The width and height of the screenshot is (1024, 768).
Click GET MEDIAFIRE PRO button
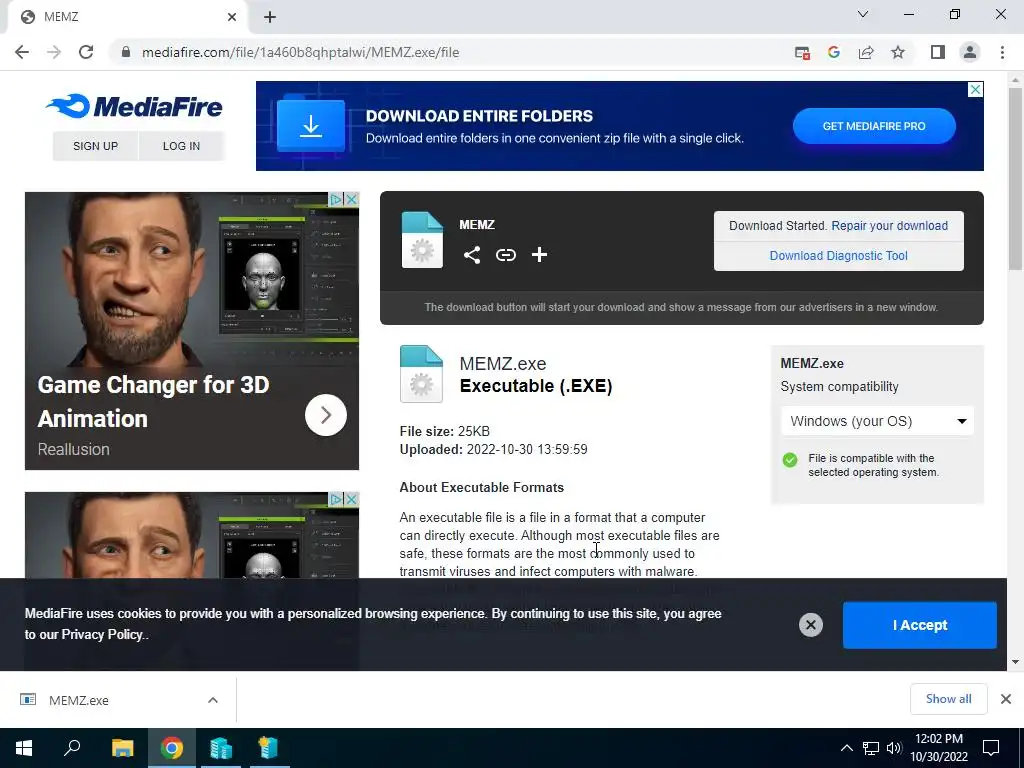coord(874,126)
